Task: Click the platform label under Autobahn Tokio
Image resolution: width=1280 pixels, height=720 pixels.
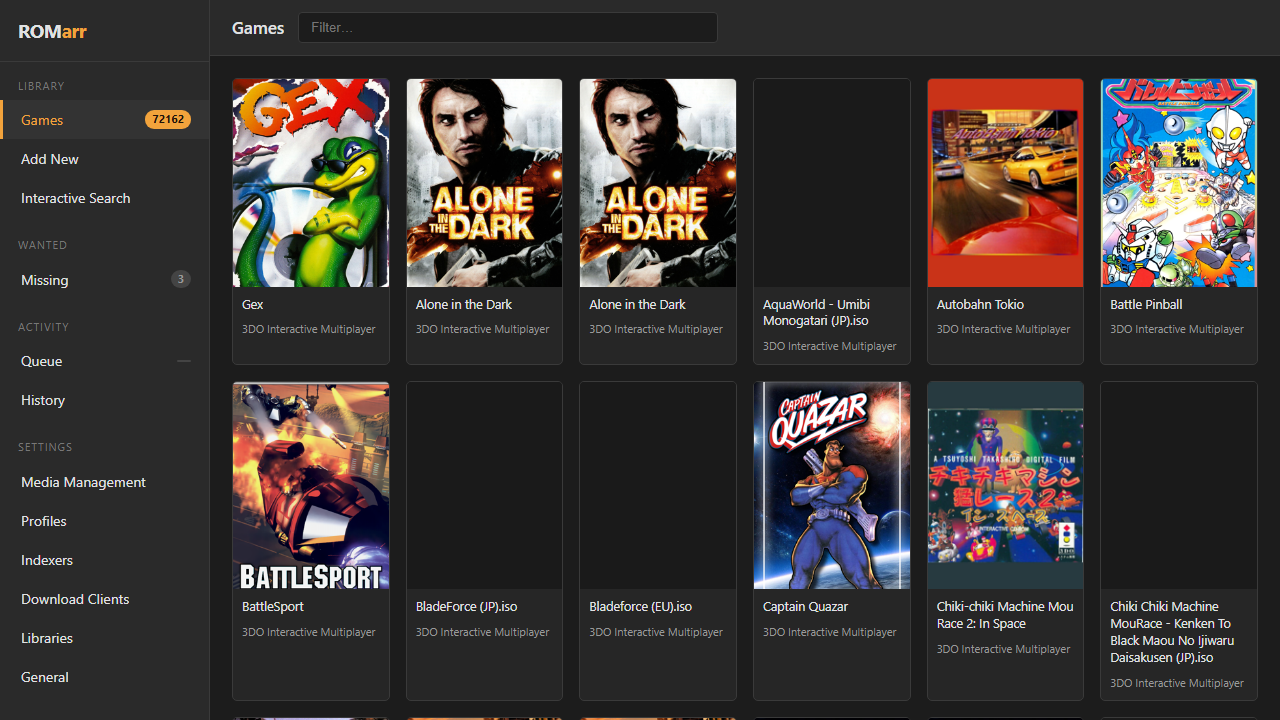Action: (x=1004, y=329)
